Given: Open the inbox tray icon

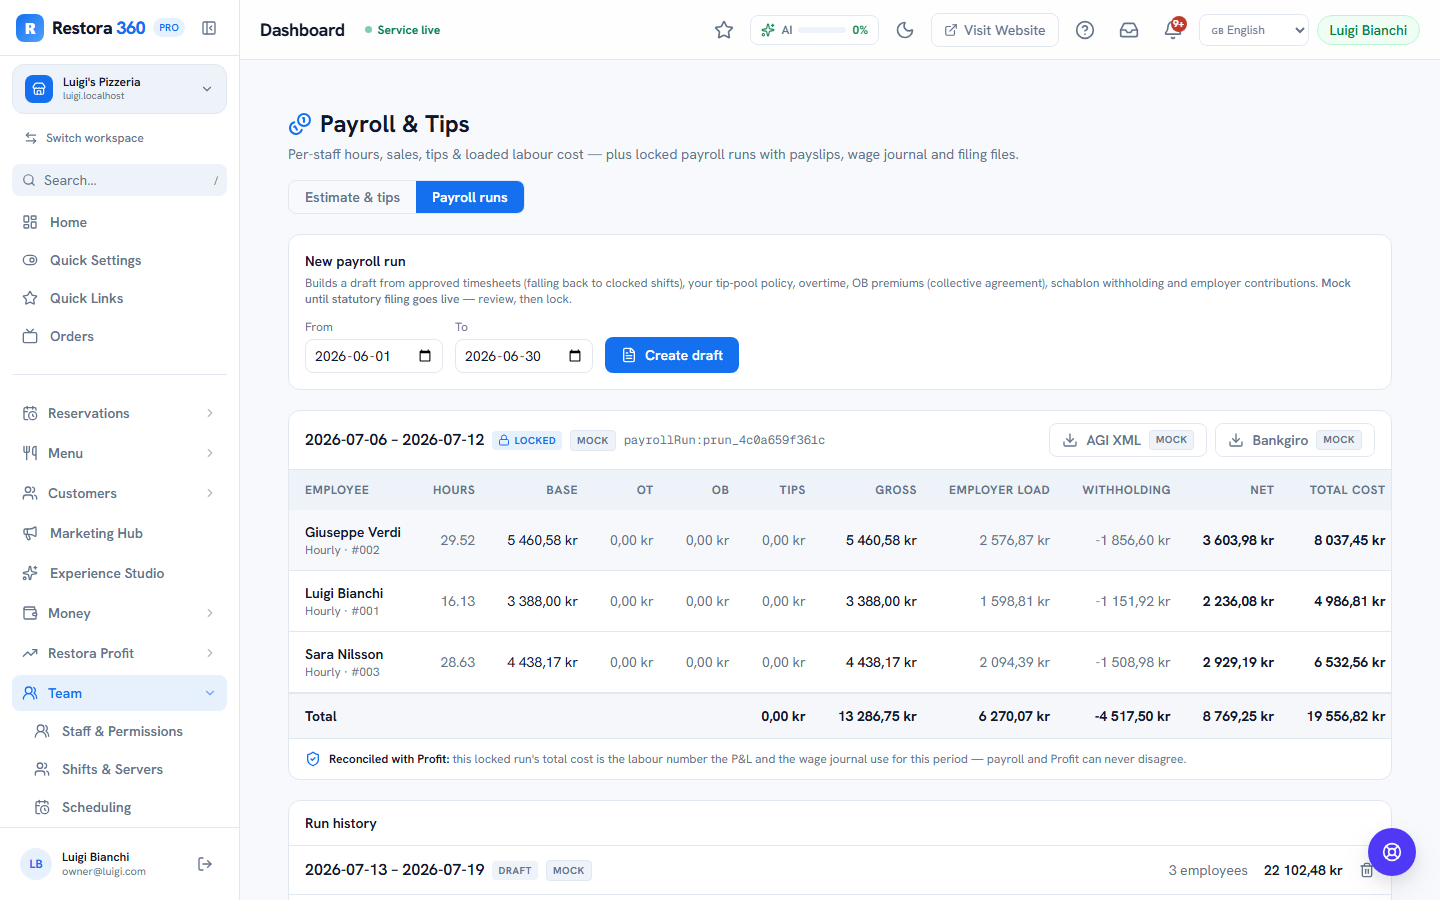Looking at the screenshot, I should 1129,30.
